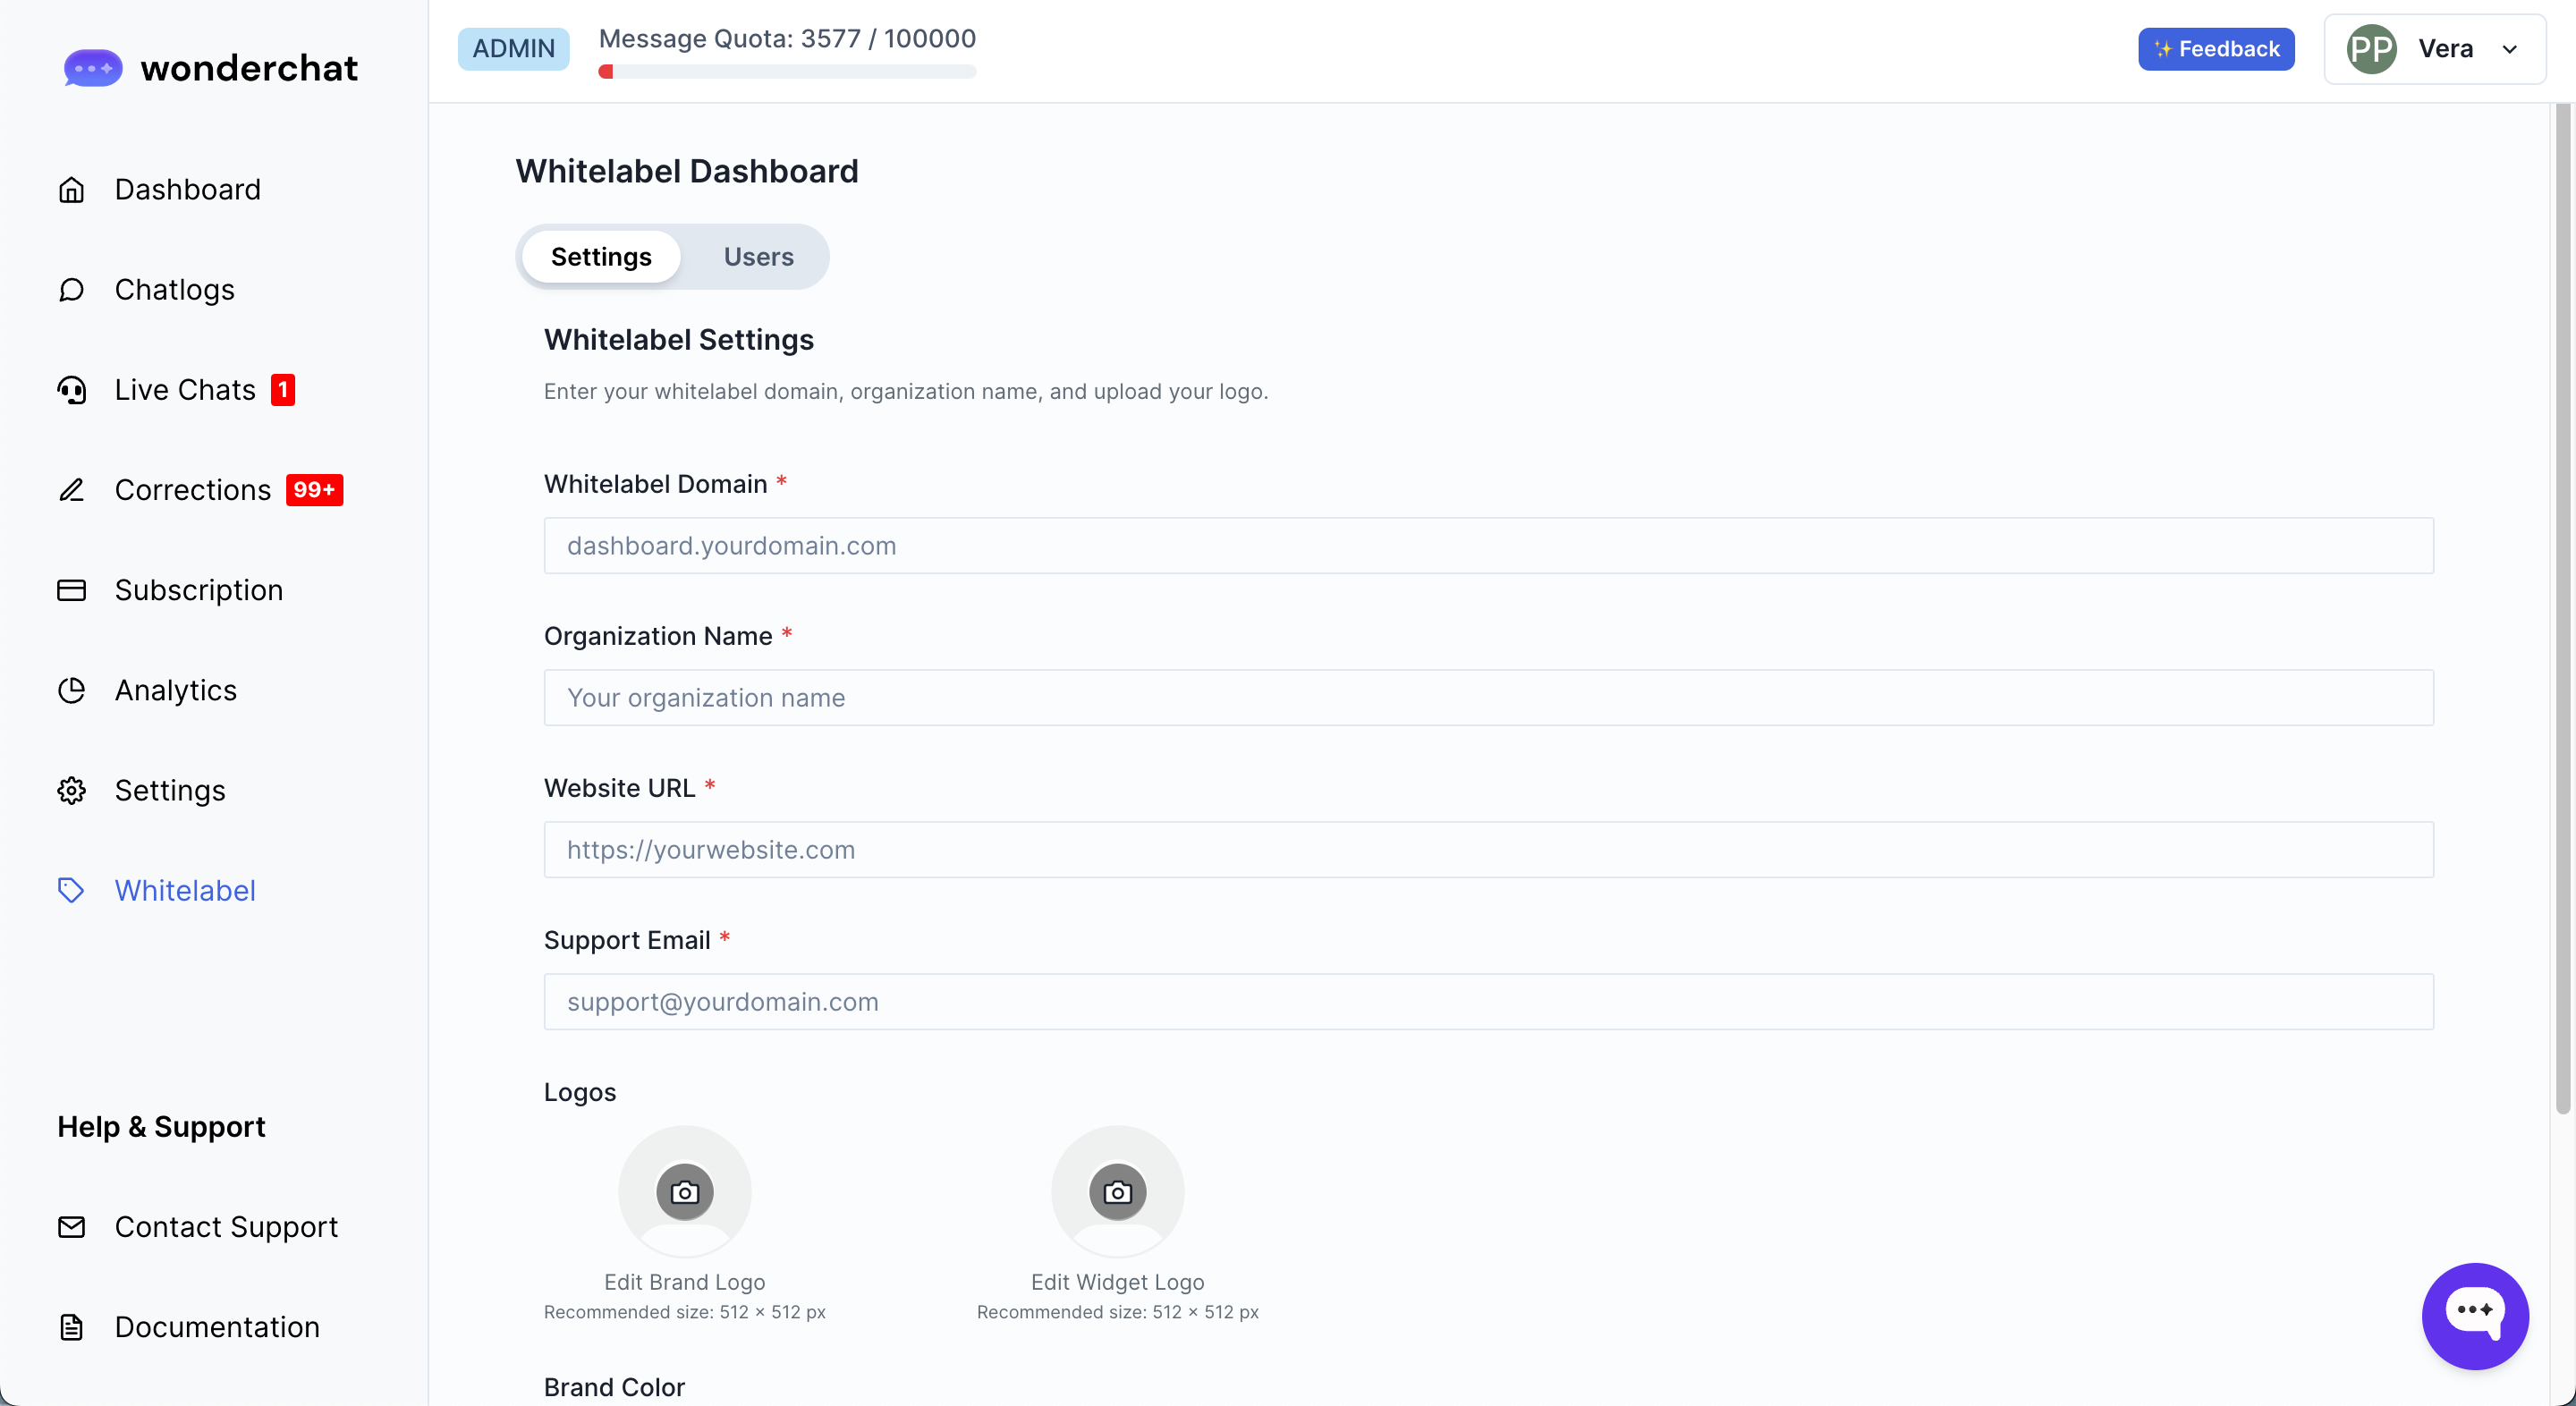Click the Corrections pencil icon
This screenshot has width=2576, height=1406.
point(71,490)
